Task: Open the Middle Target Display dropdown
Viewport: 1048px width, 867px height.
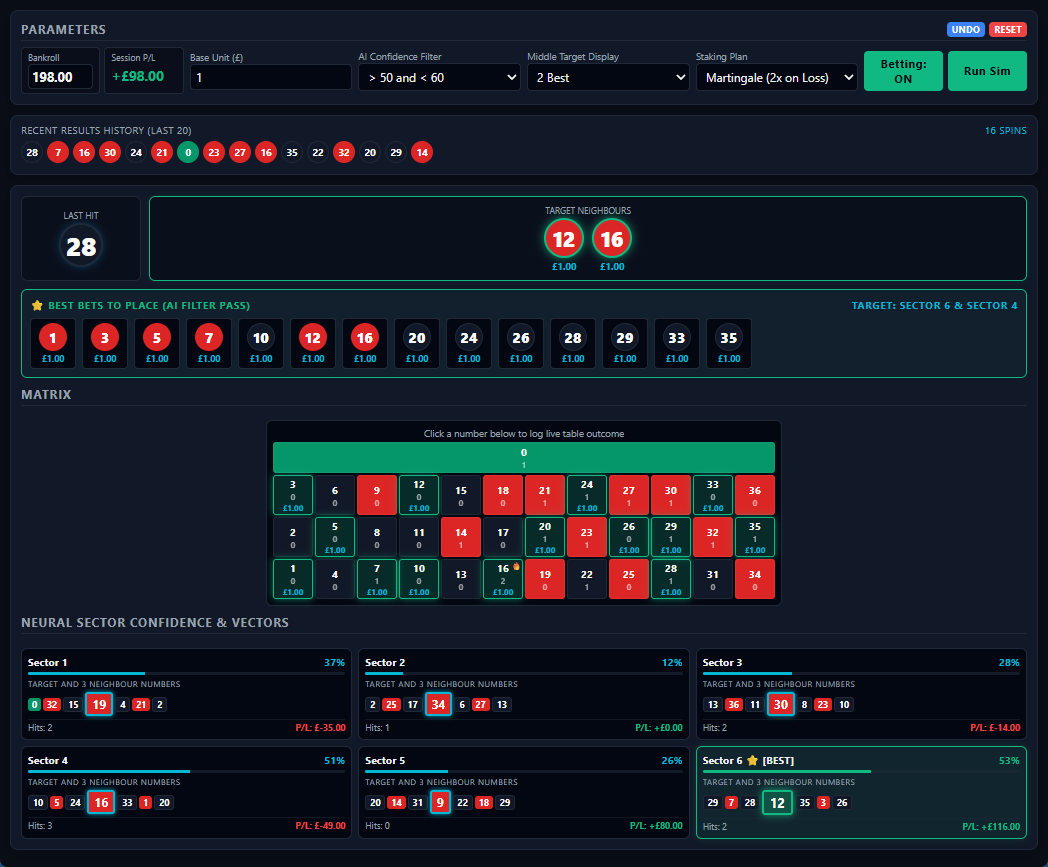Action: click(x=608, y=78)
